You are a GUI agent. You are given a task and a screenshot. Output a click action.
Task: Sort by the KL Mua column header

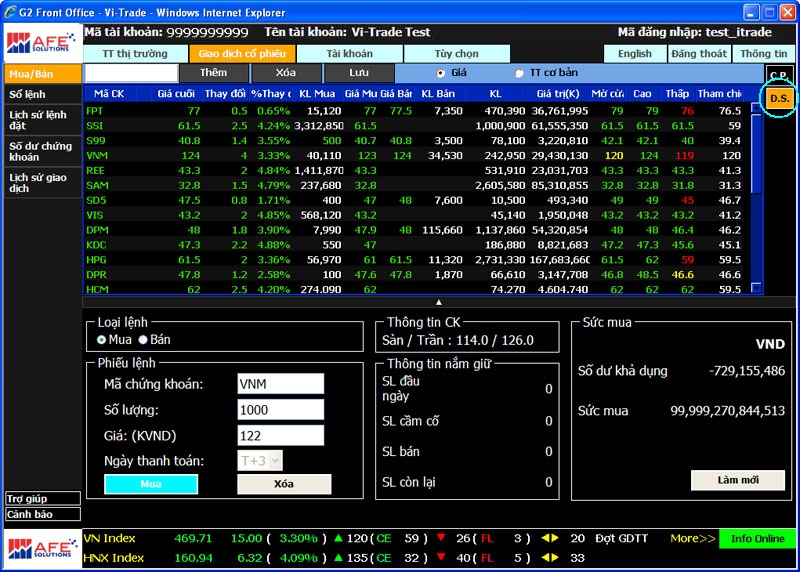pos(317,94)
